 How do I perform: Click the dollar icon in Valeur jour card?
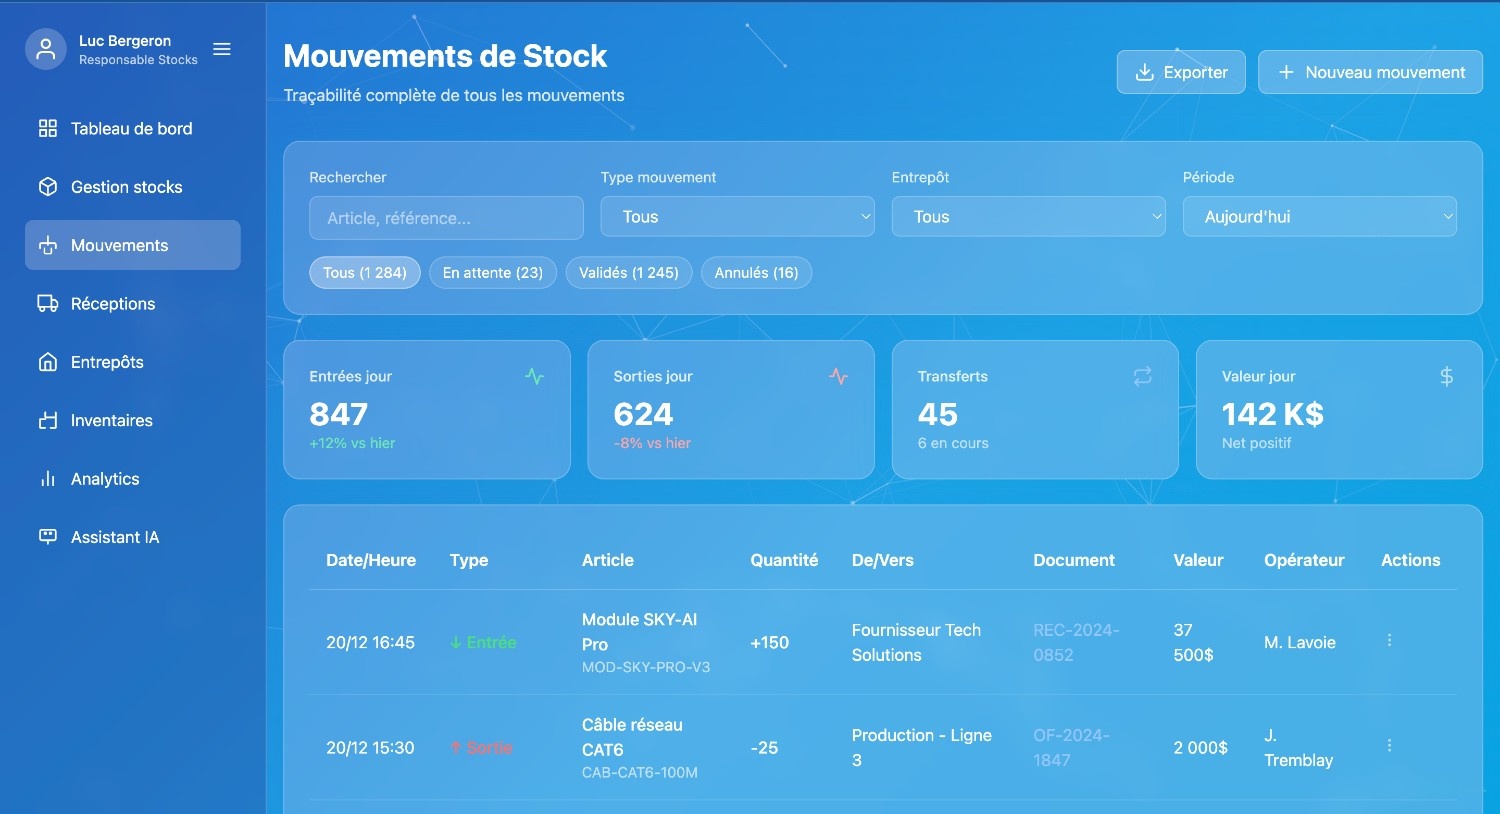1446,376
